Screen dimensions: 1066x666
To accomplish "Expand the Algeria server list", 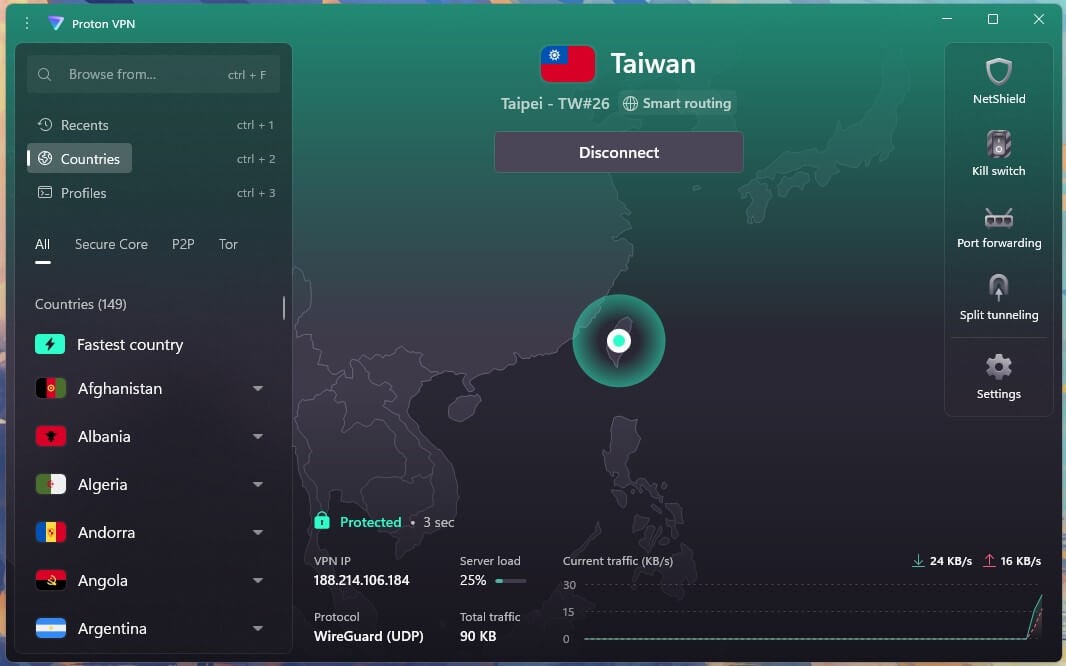I will pos(258,485).
